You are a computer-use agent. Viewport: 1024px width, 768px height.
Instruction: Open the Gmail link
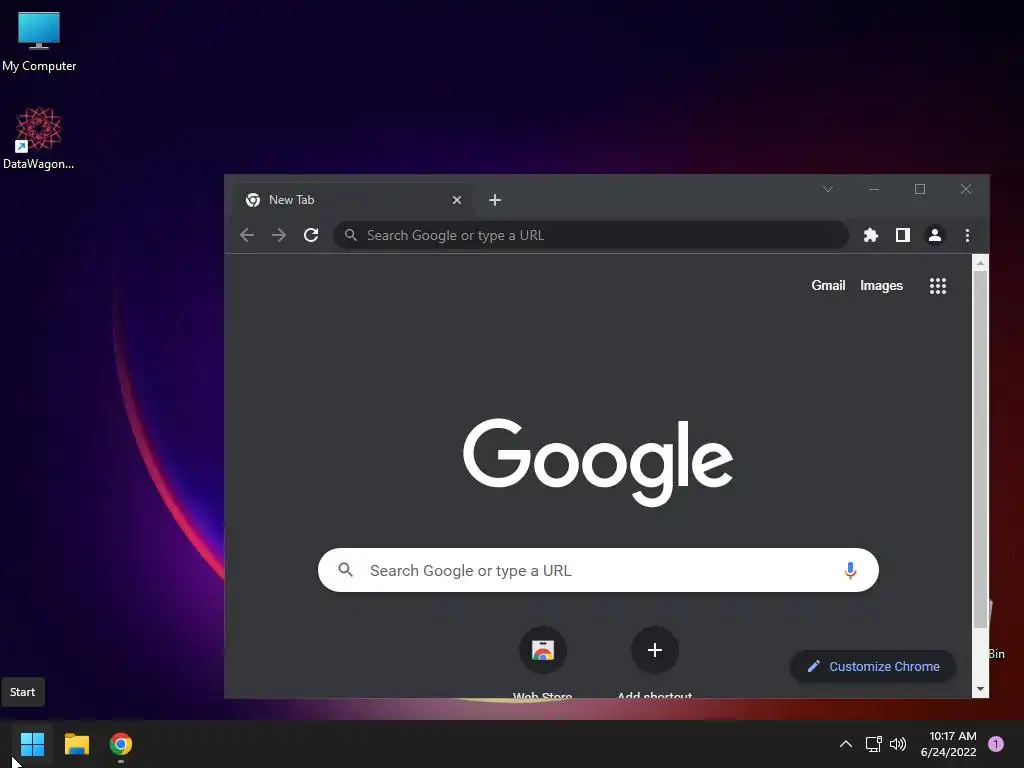[828, 285]
